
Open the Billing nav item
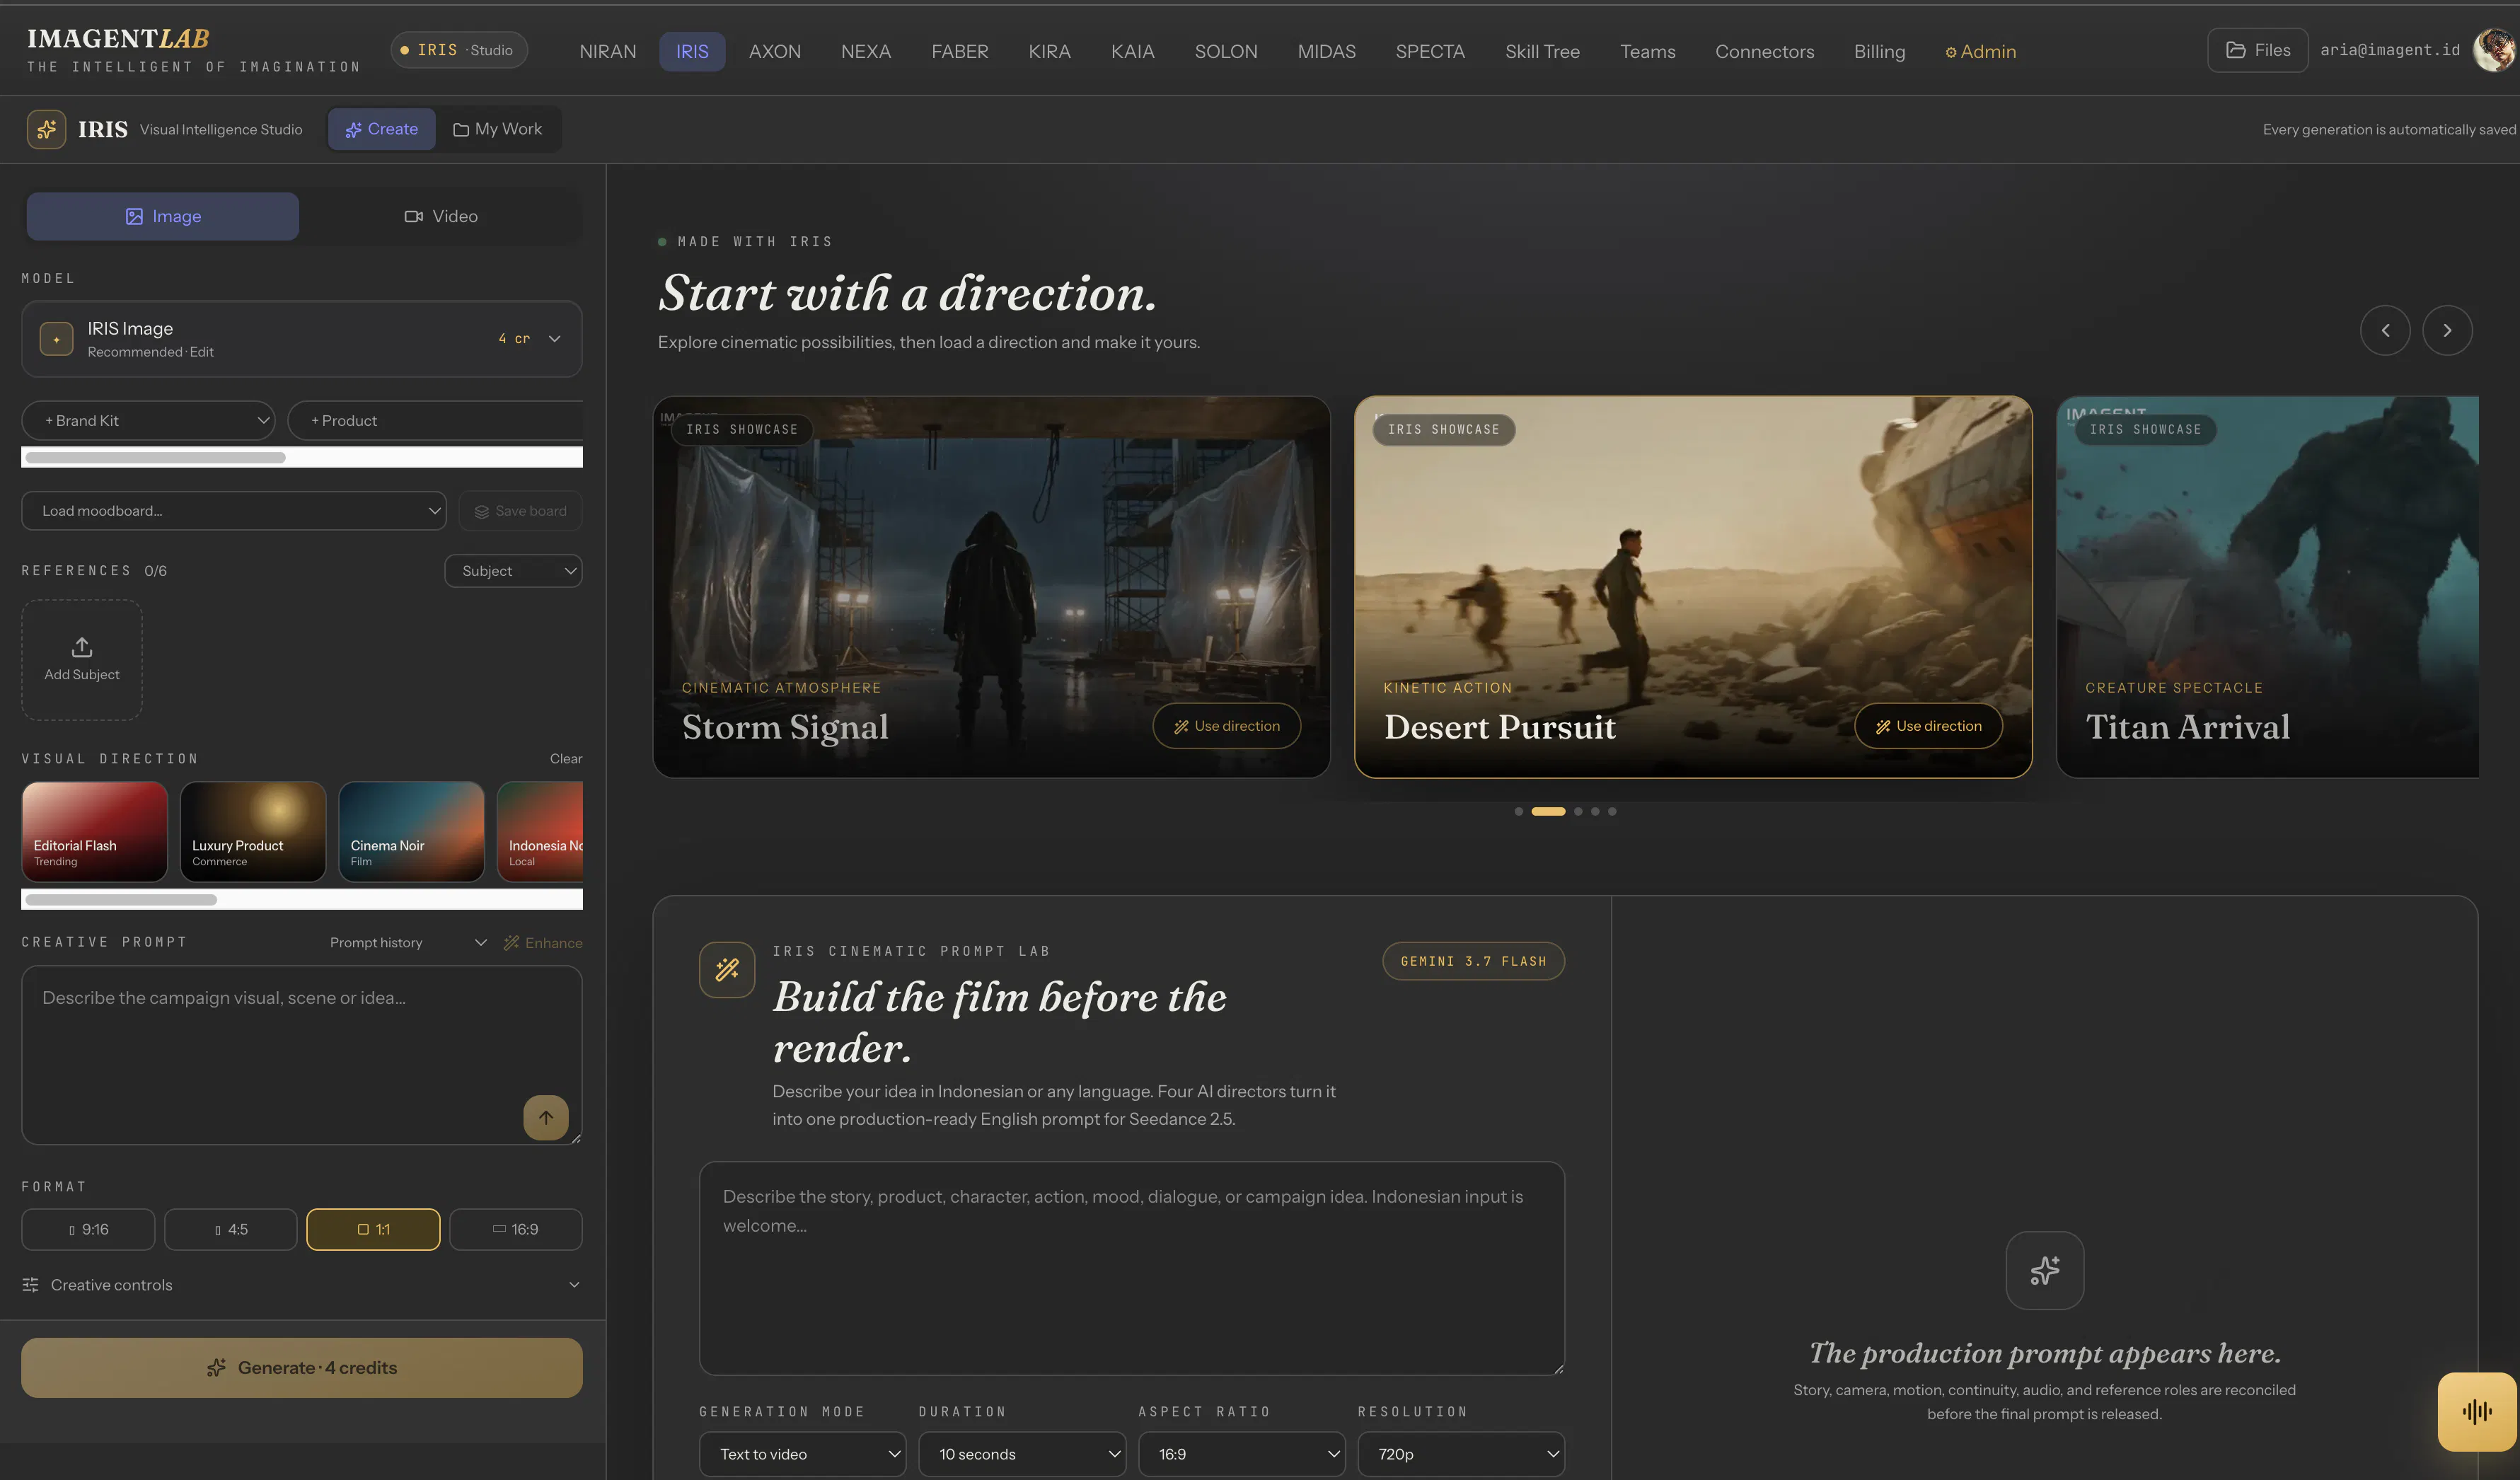pyautogui.click(x=1879, y=51)
